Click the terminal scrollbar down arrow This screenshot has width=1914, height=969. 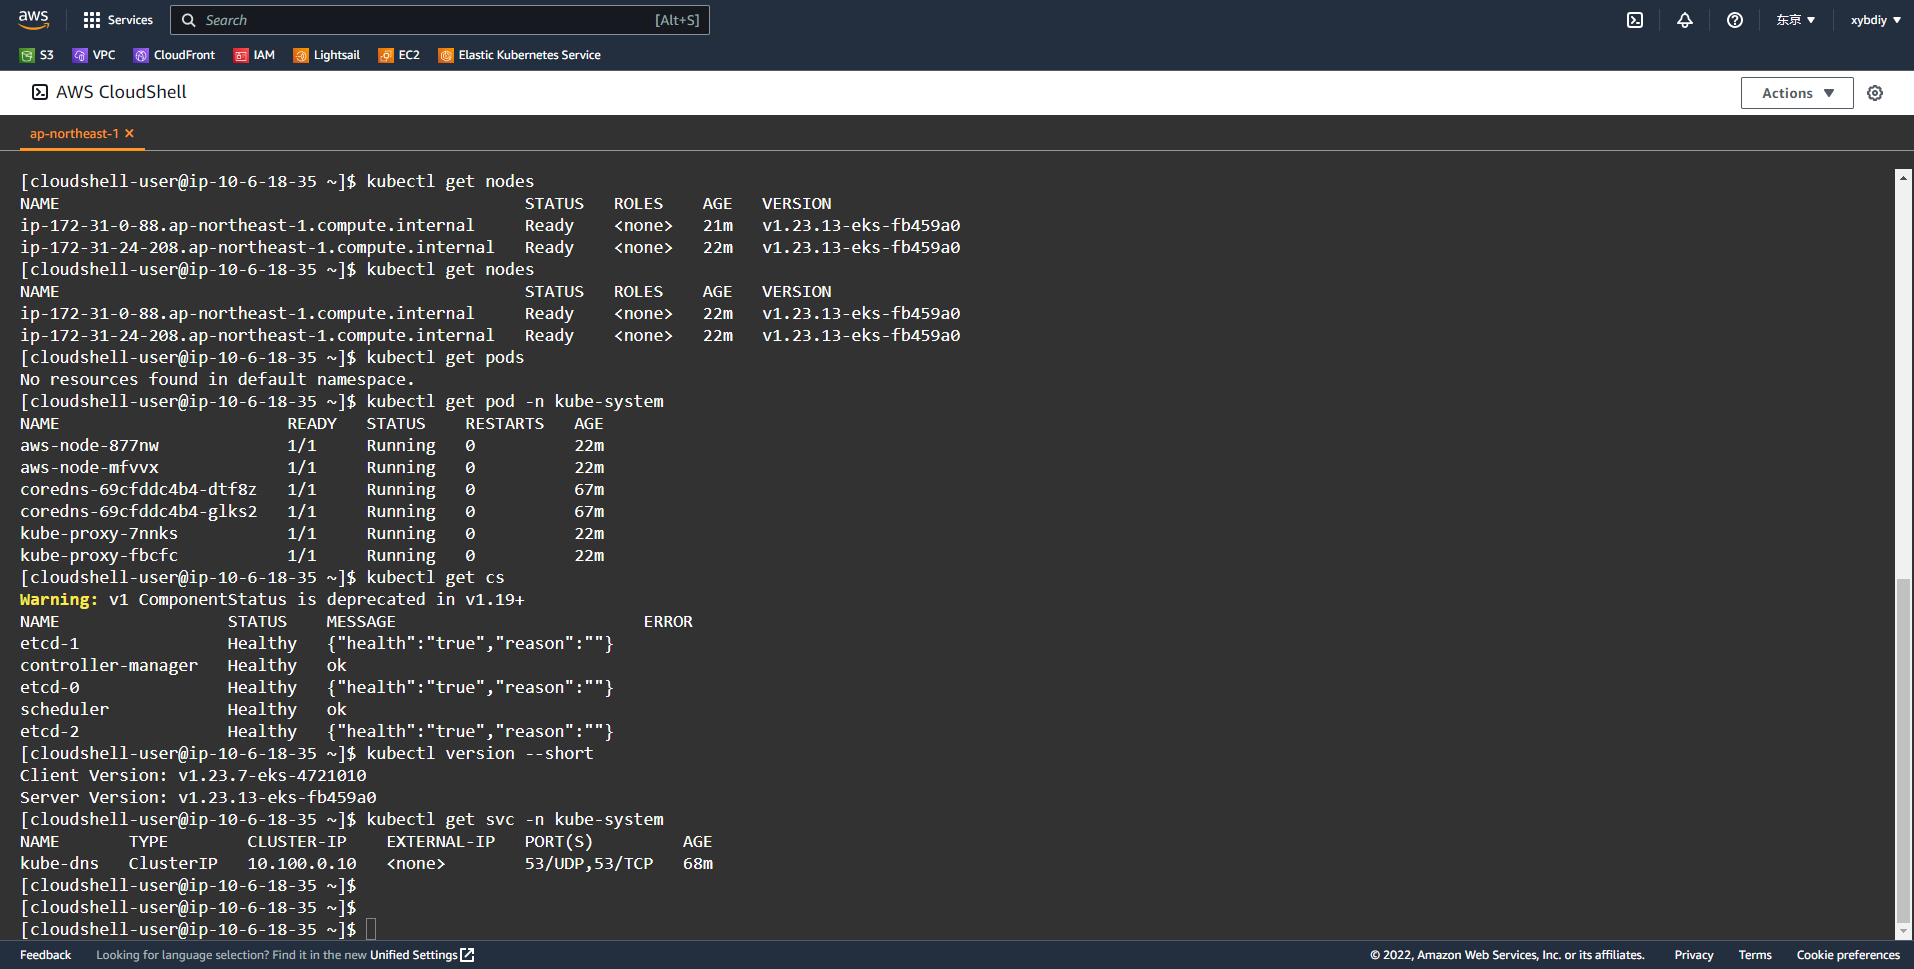[x=1903, y=931]
